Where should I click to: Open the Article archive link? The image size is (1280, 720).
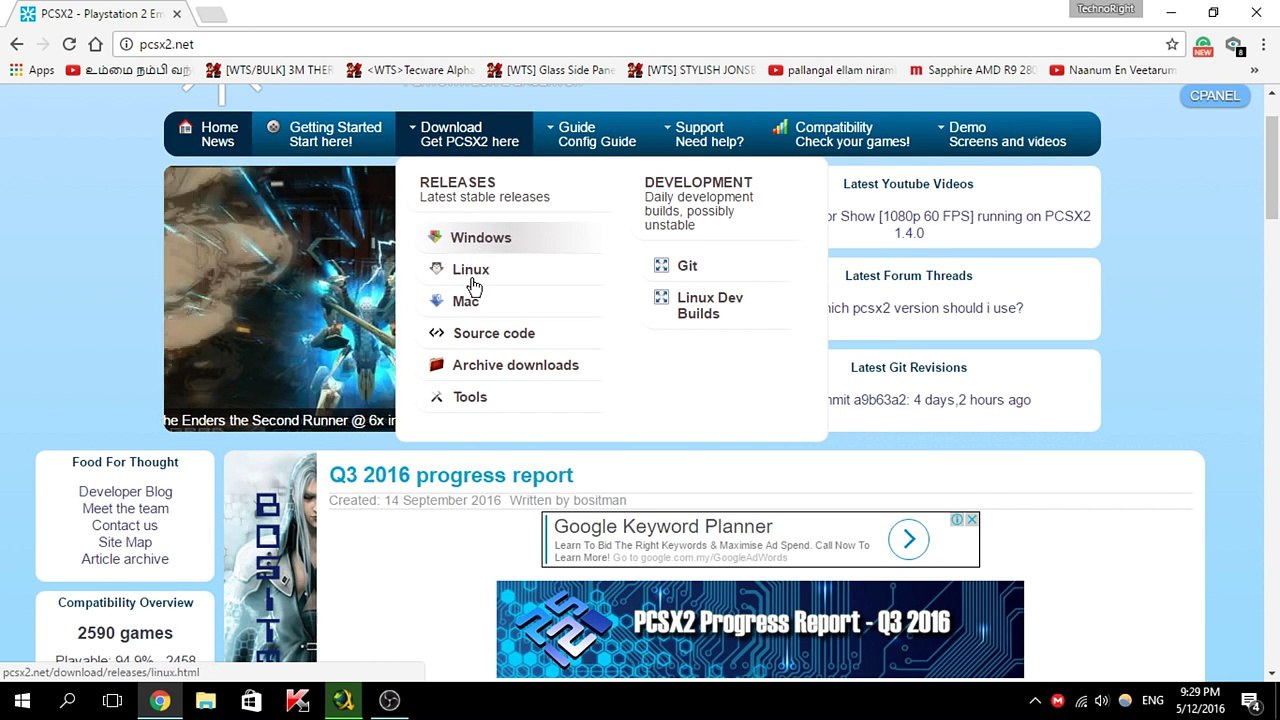pyautogui.click(x=125, y=559)
